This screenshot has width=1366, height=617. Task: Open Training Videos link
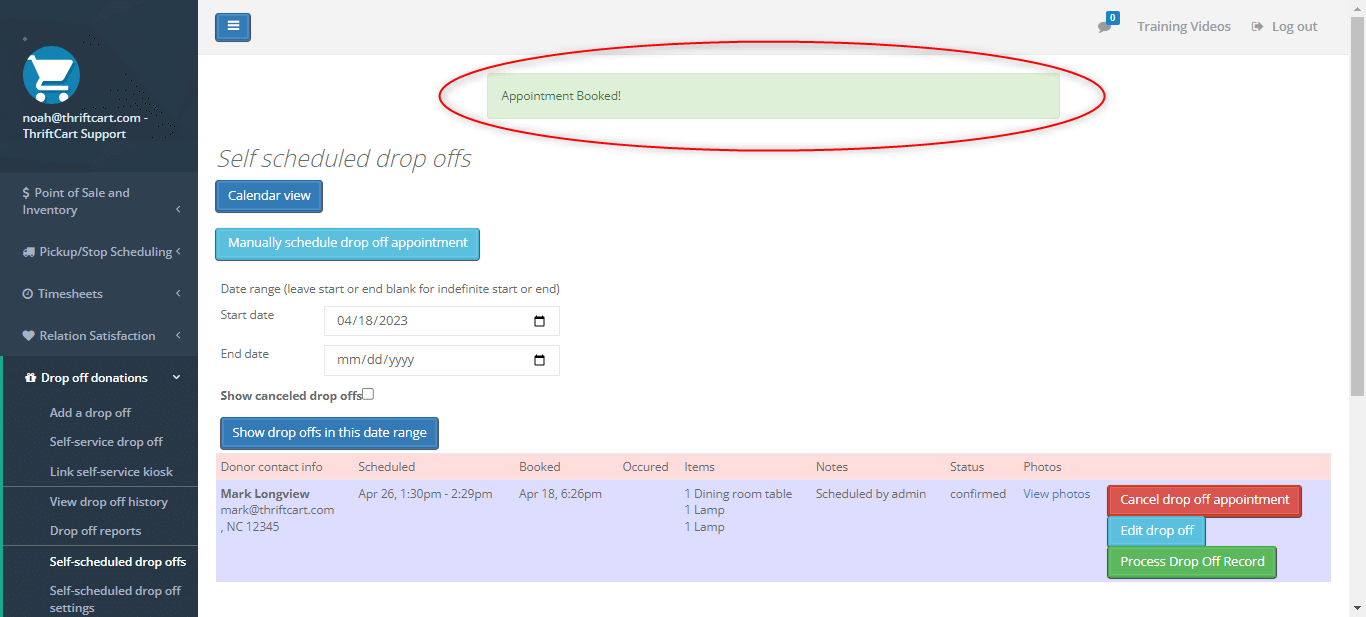1184,27
